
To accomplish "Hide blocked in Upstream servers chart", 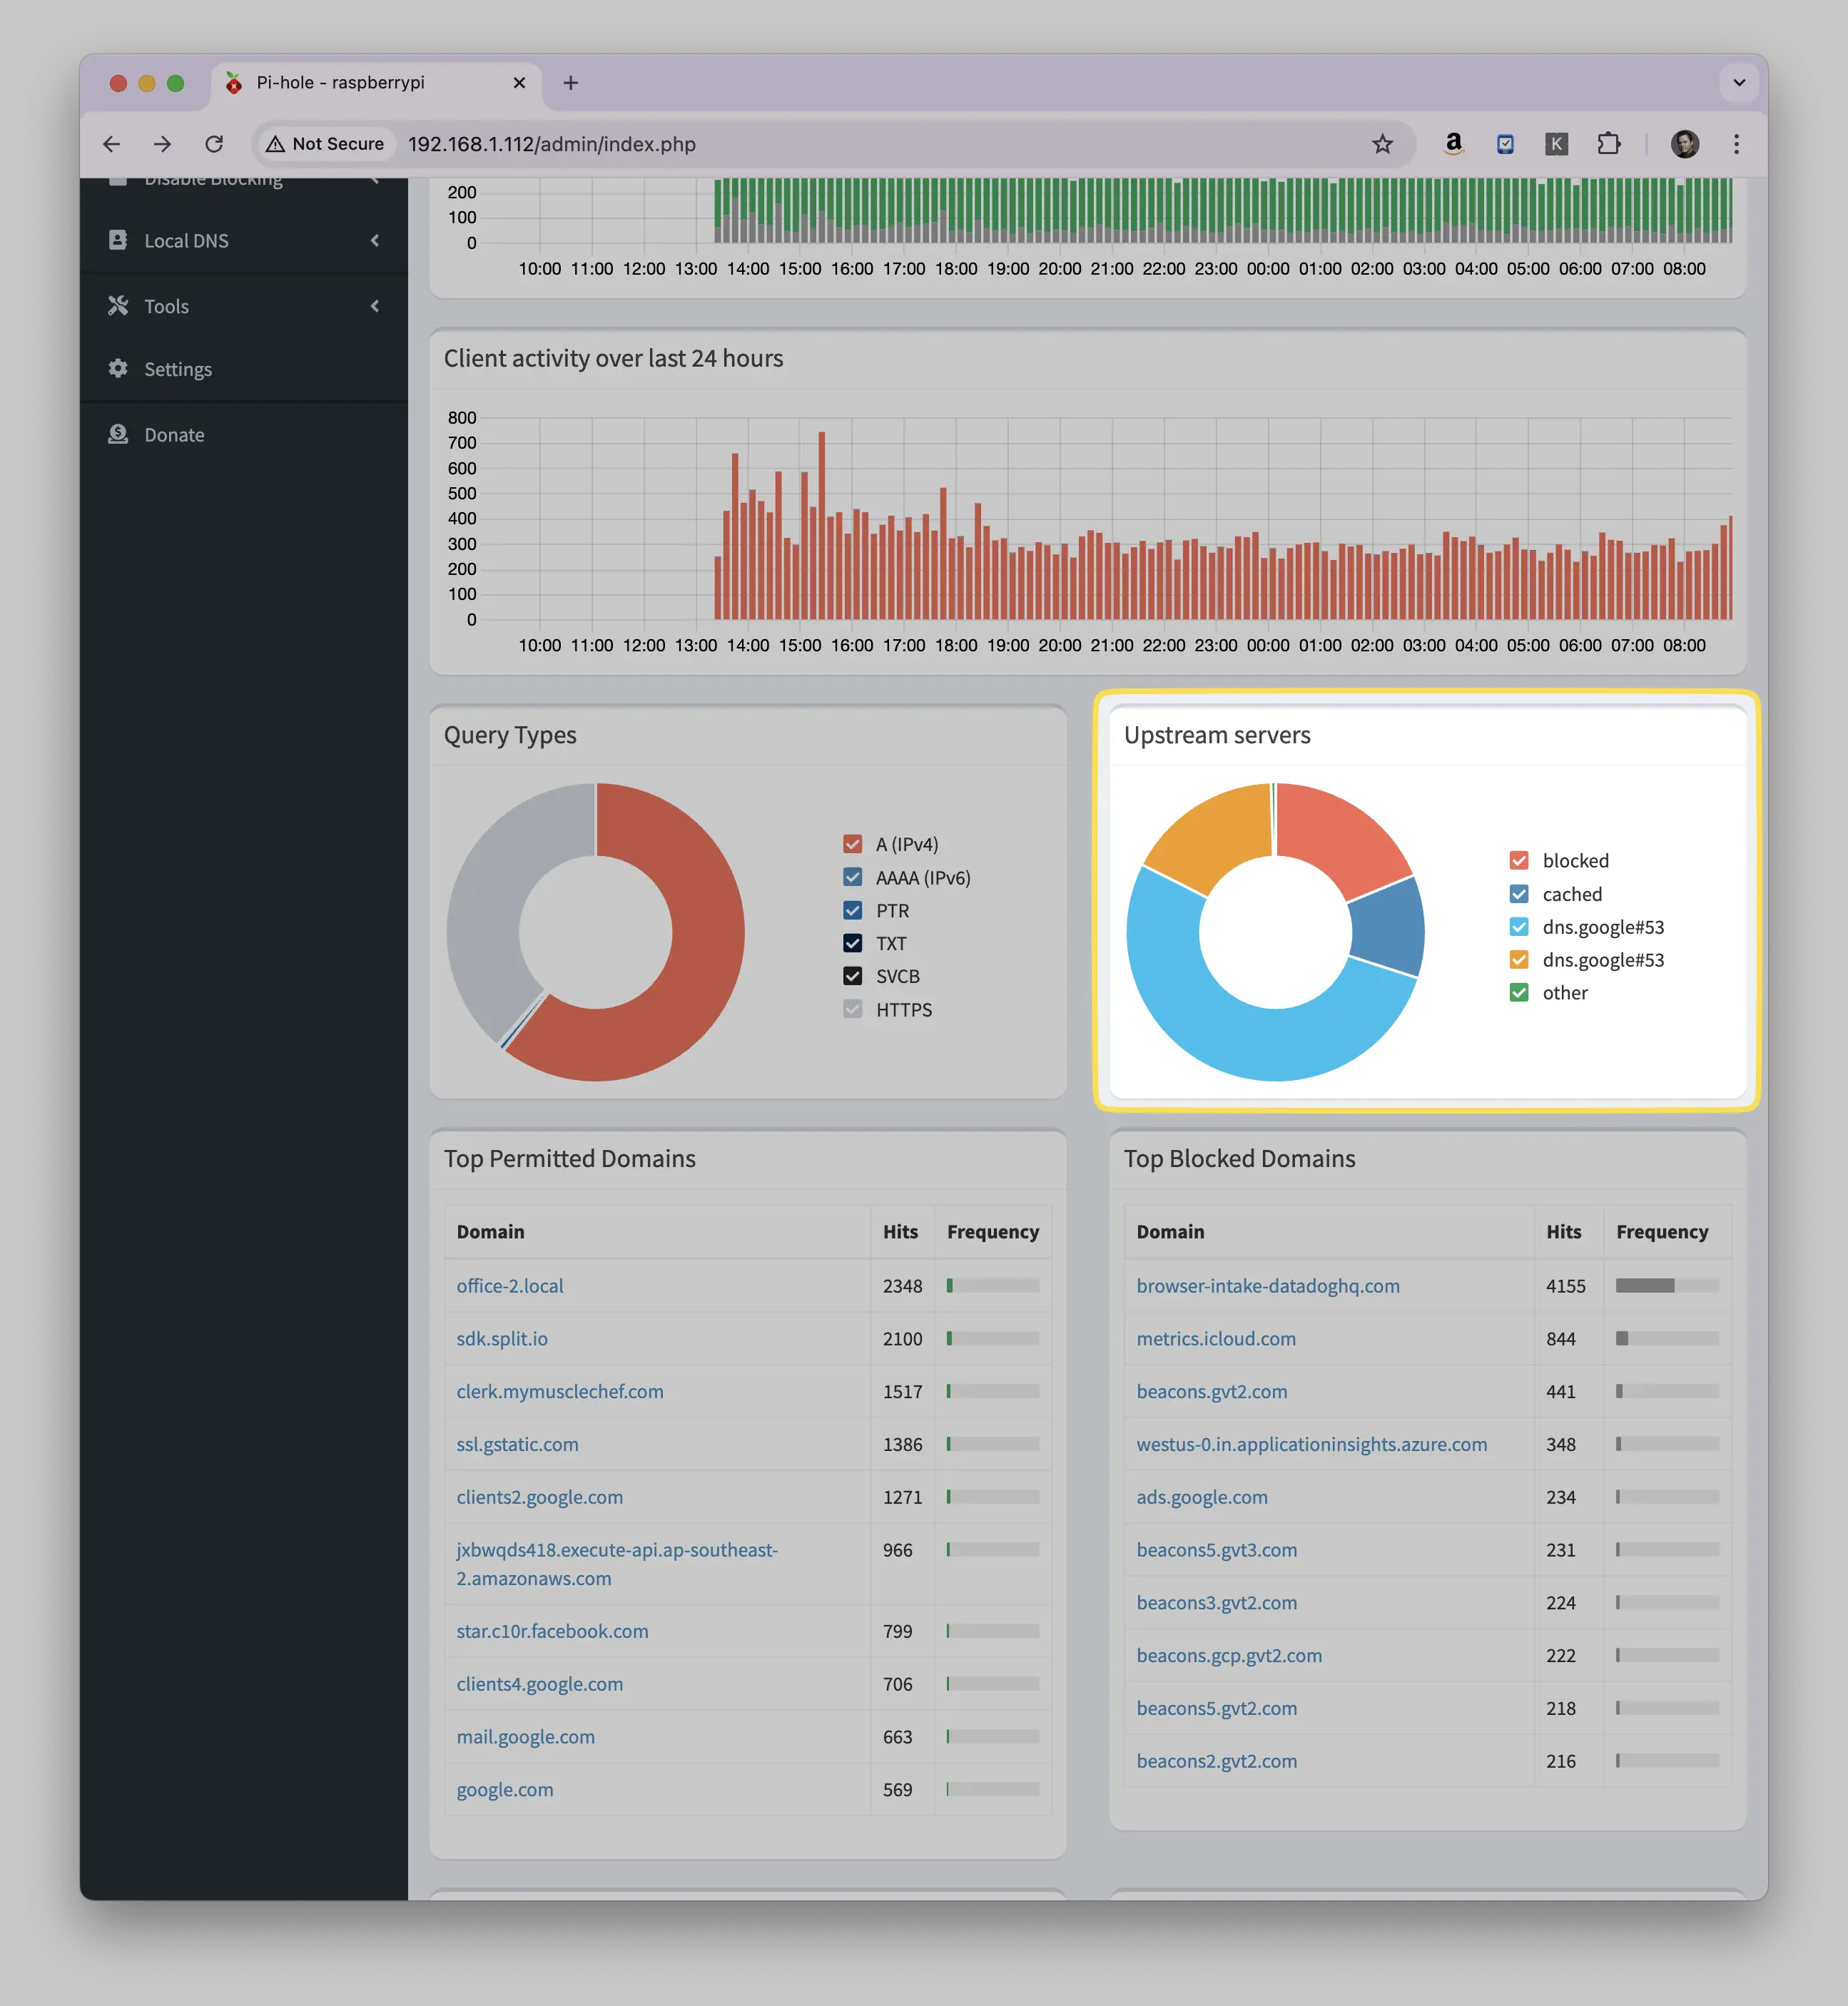I will tap(1519, 860).
